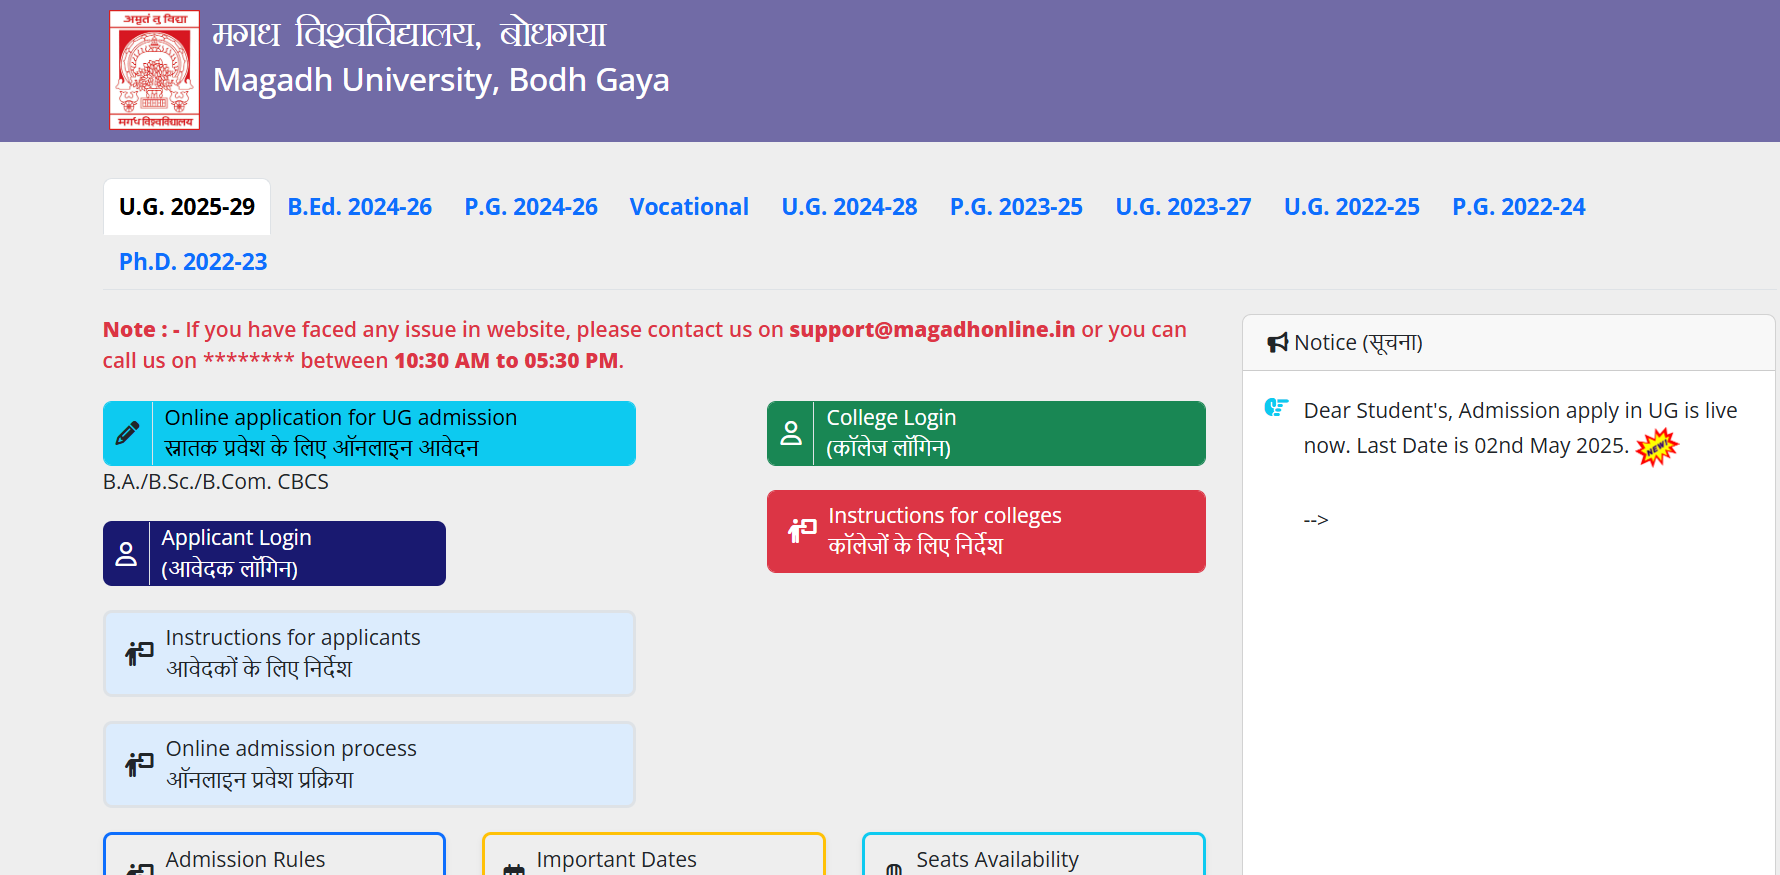The width and height of the screenshot is (1780, 875).
Task: Click the user icon on Applicant Login
Action: point(126,554)
